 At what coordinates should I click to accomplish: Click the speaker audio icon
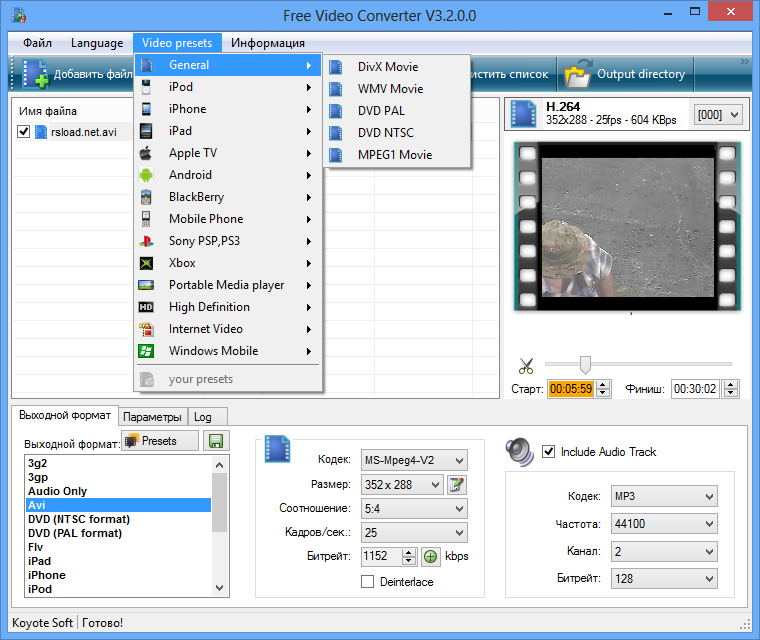pos(520,452)
